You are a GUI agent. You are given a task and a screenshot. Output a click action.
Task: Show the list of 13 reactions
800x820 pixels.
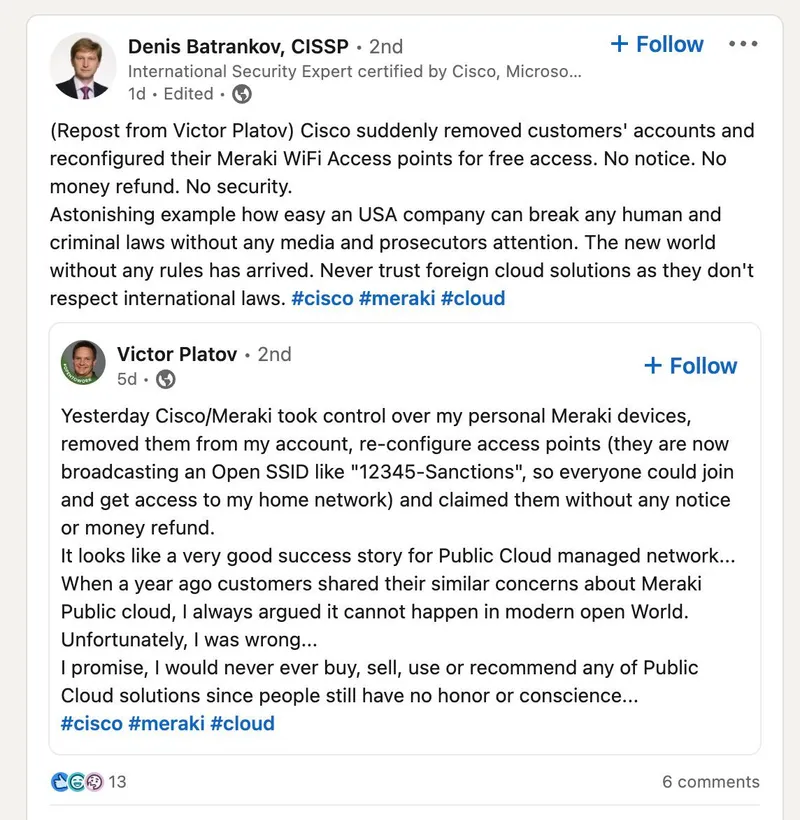tap(118, 782)
